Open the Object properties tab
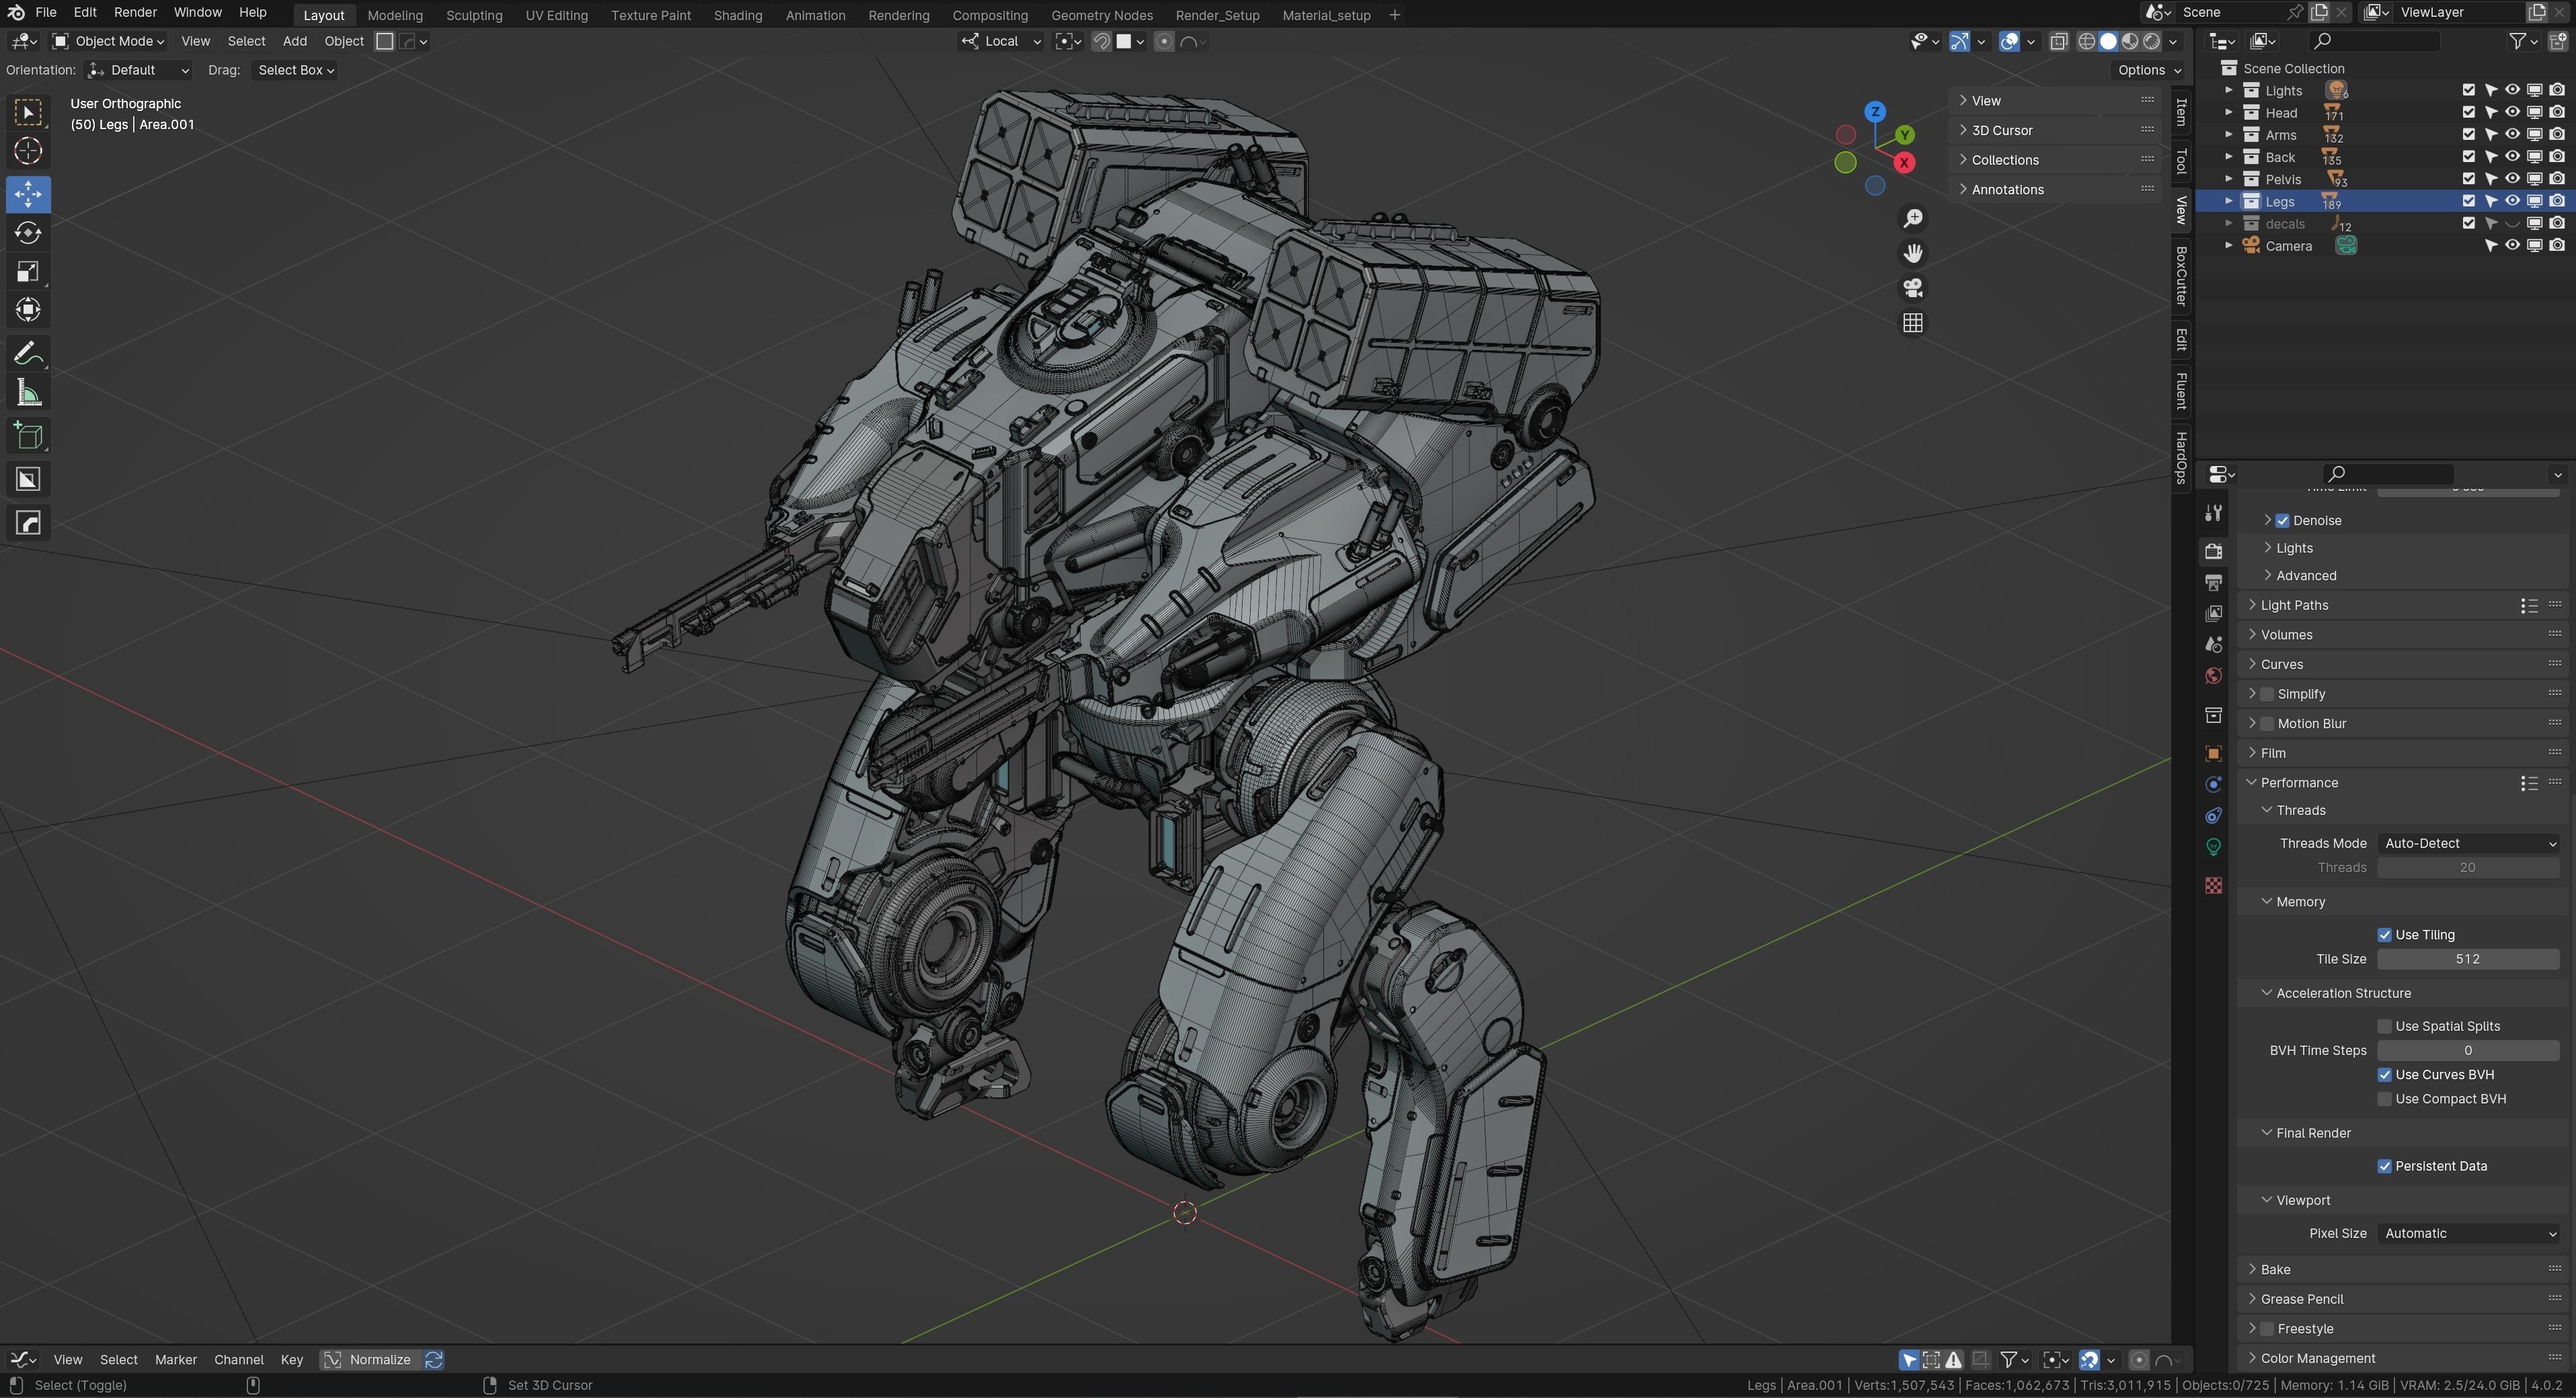The image size is (2576, 1398). [2214, 753]
